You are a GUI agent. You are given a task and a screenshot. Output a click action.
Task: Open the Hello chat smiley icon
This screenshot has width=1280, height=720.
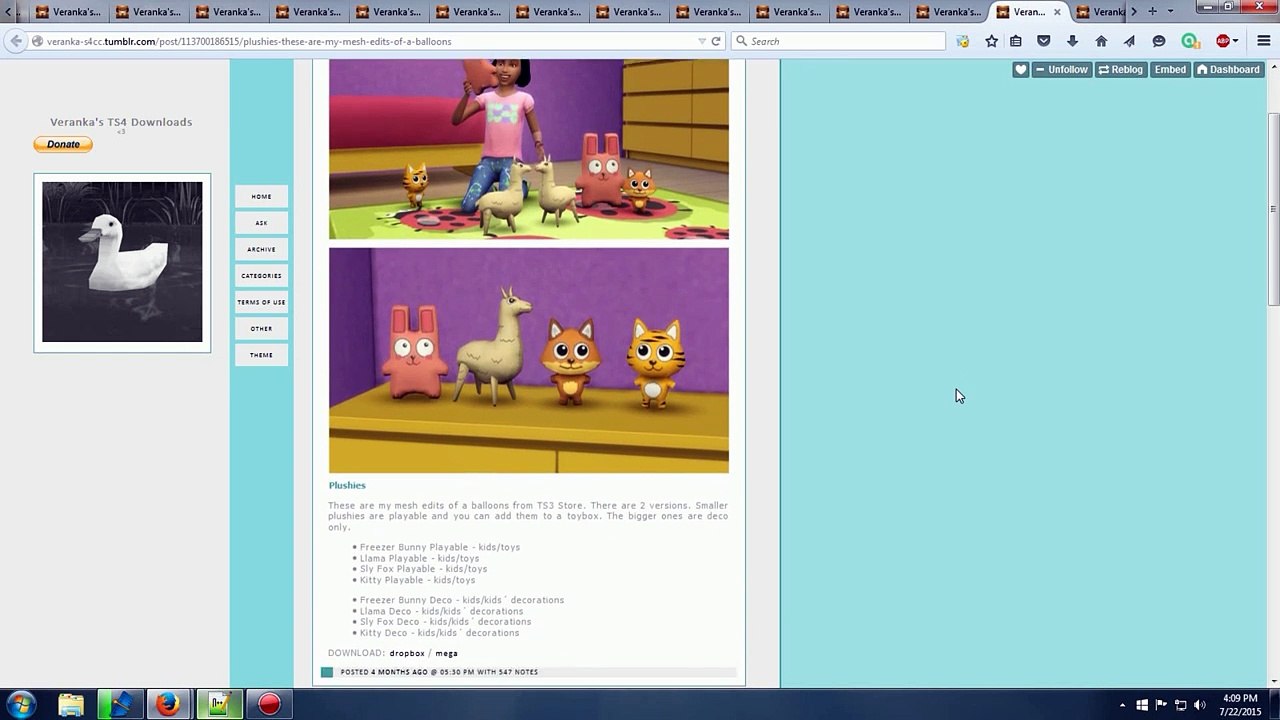tap(1159, 41)
